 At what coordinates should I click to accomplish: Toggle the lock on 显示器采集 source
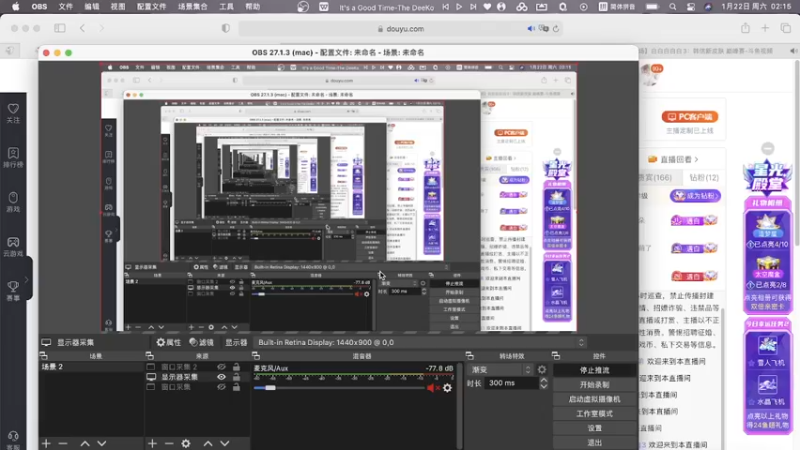pos(236,377)
